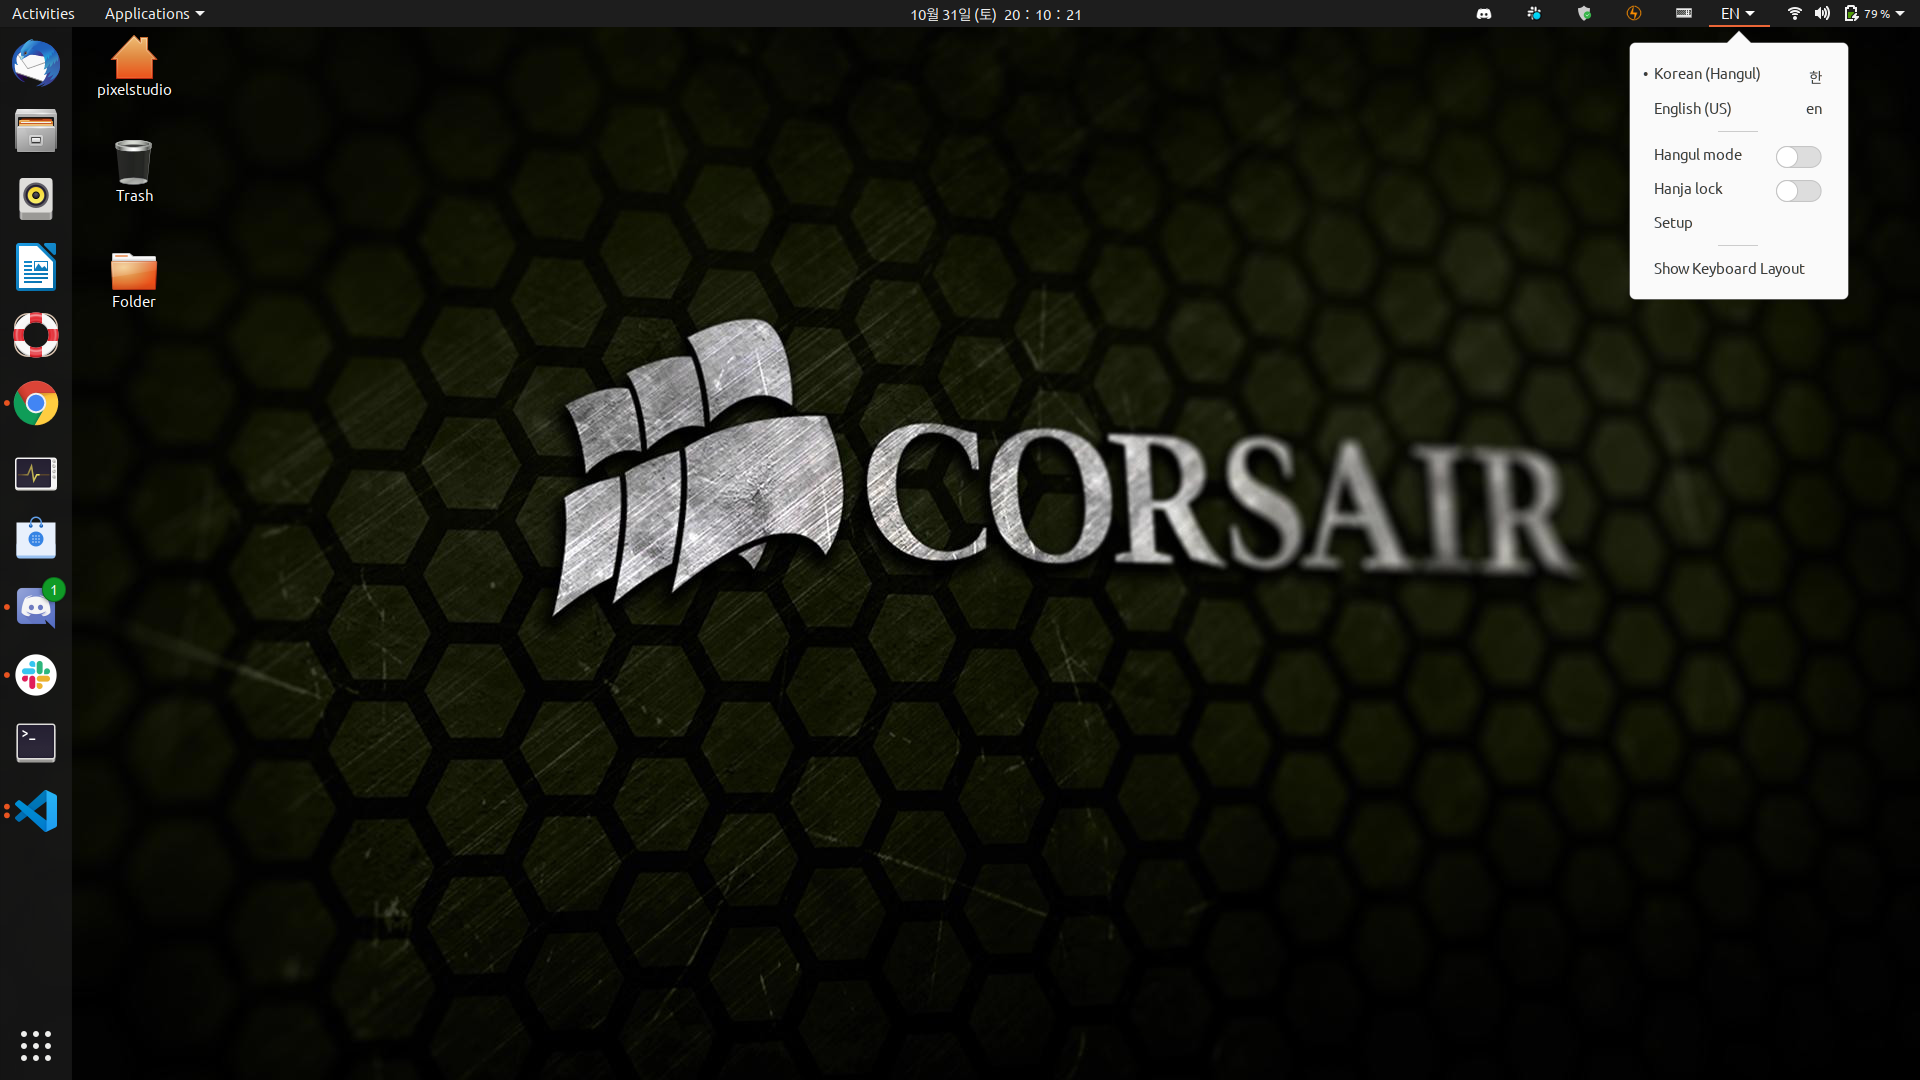1920x1080 pixels.
Task: Click Show Keyboard Layout menu entry
Action: (1738, 269)
